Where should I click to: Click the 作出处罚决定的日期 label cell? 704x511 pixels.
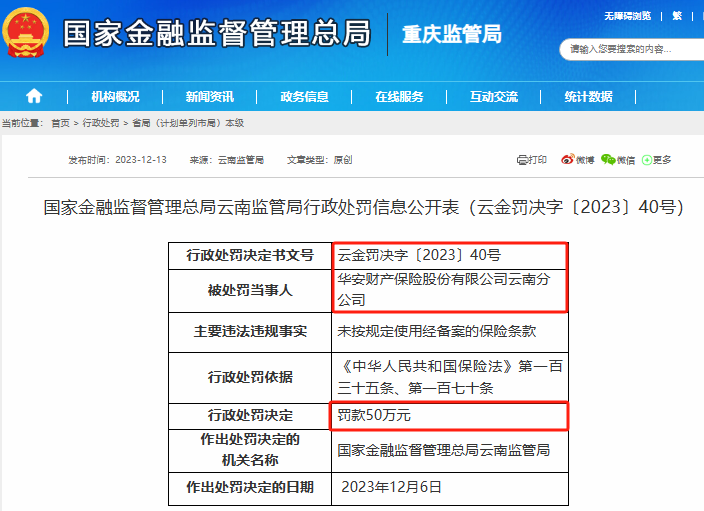(x=250, y=488)
